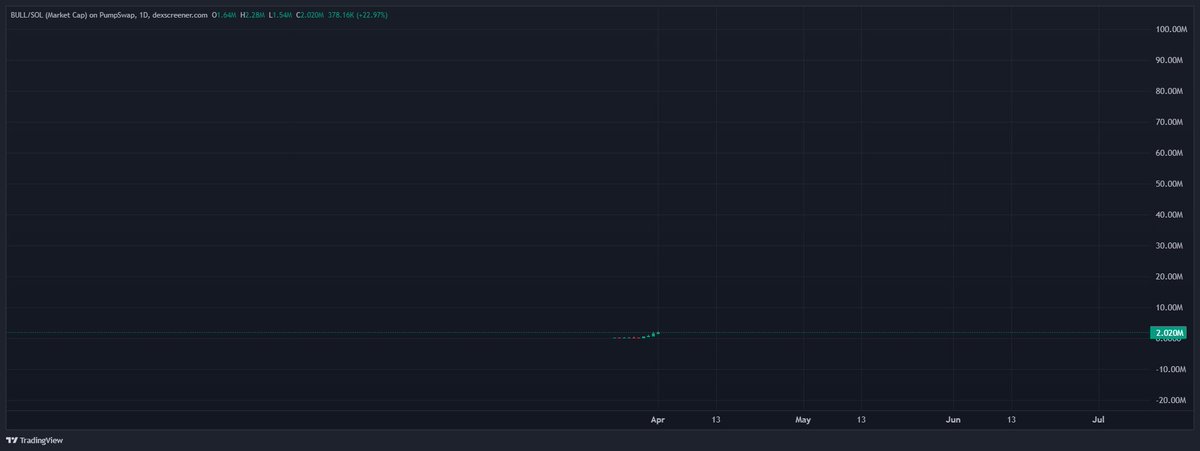Image resolution: width=1200 pixels, height=451 pixels.
Task: Click the May label on time axis
Action: (x=803, y=420)
